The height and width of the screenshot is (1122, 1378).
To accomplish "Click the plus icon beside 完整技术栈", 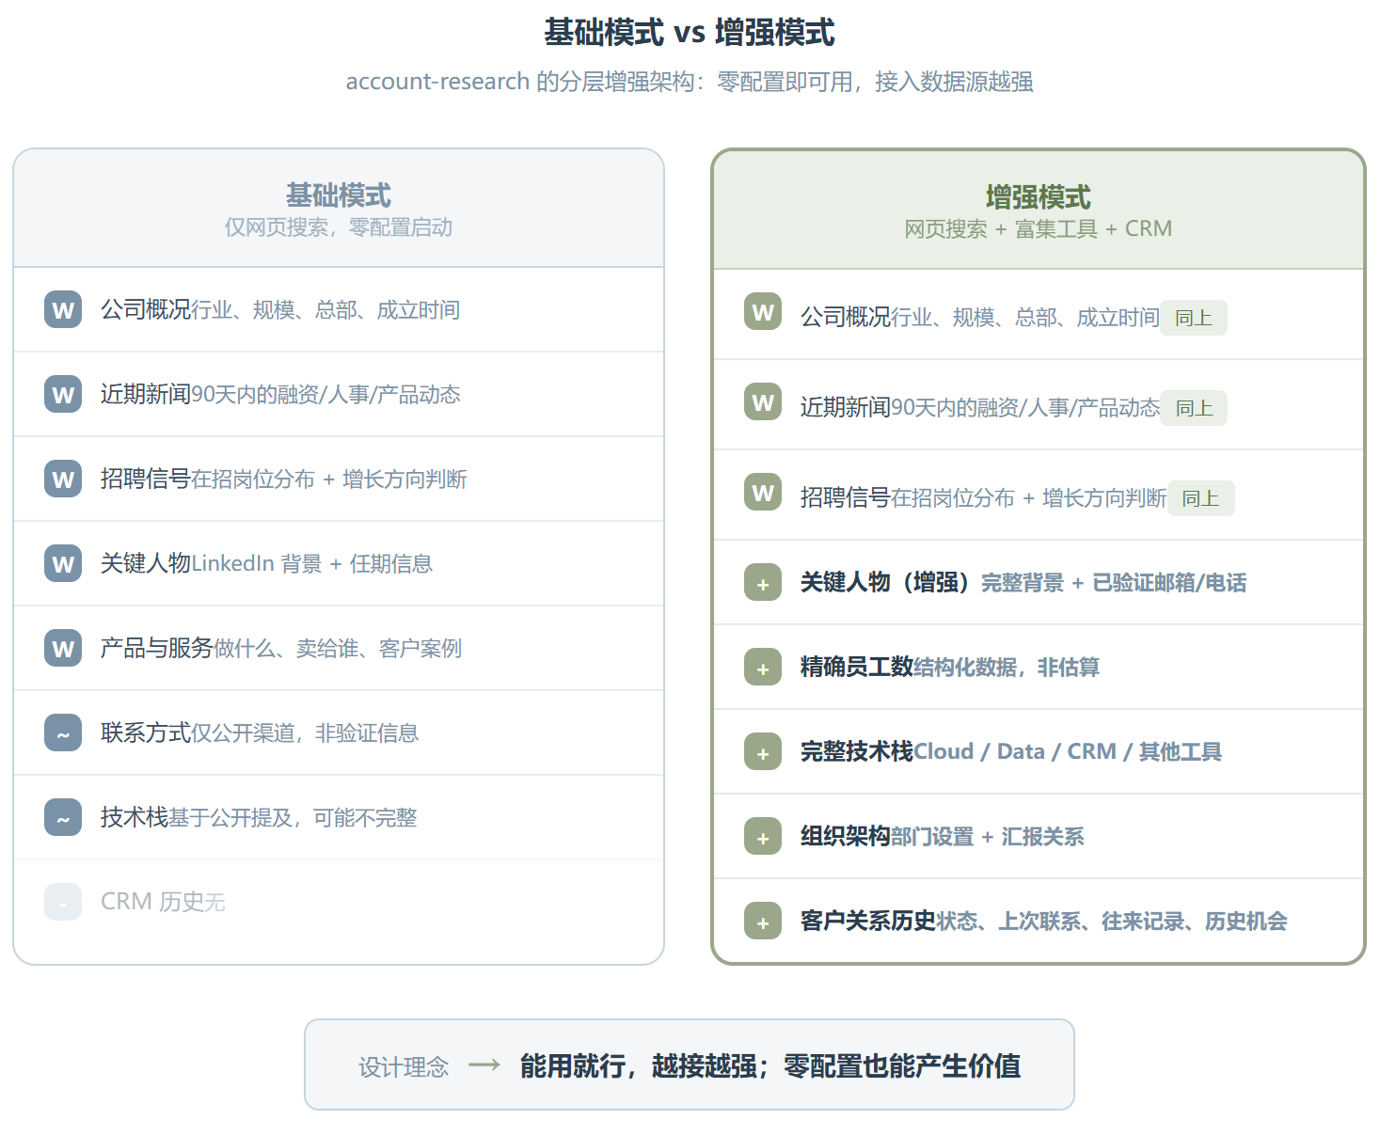I will pyautogui.click(x=763, y=752).
